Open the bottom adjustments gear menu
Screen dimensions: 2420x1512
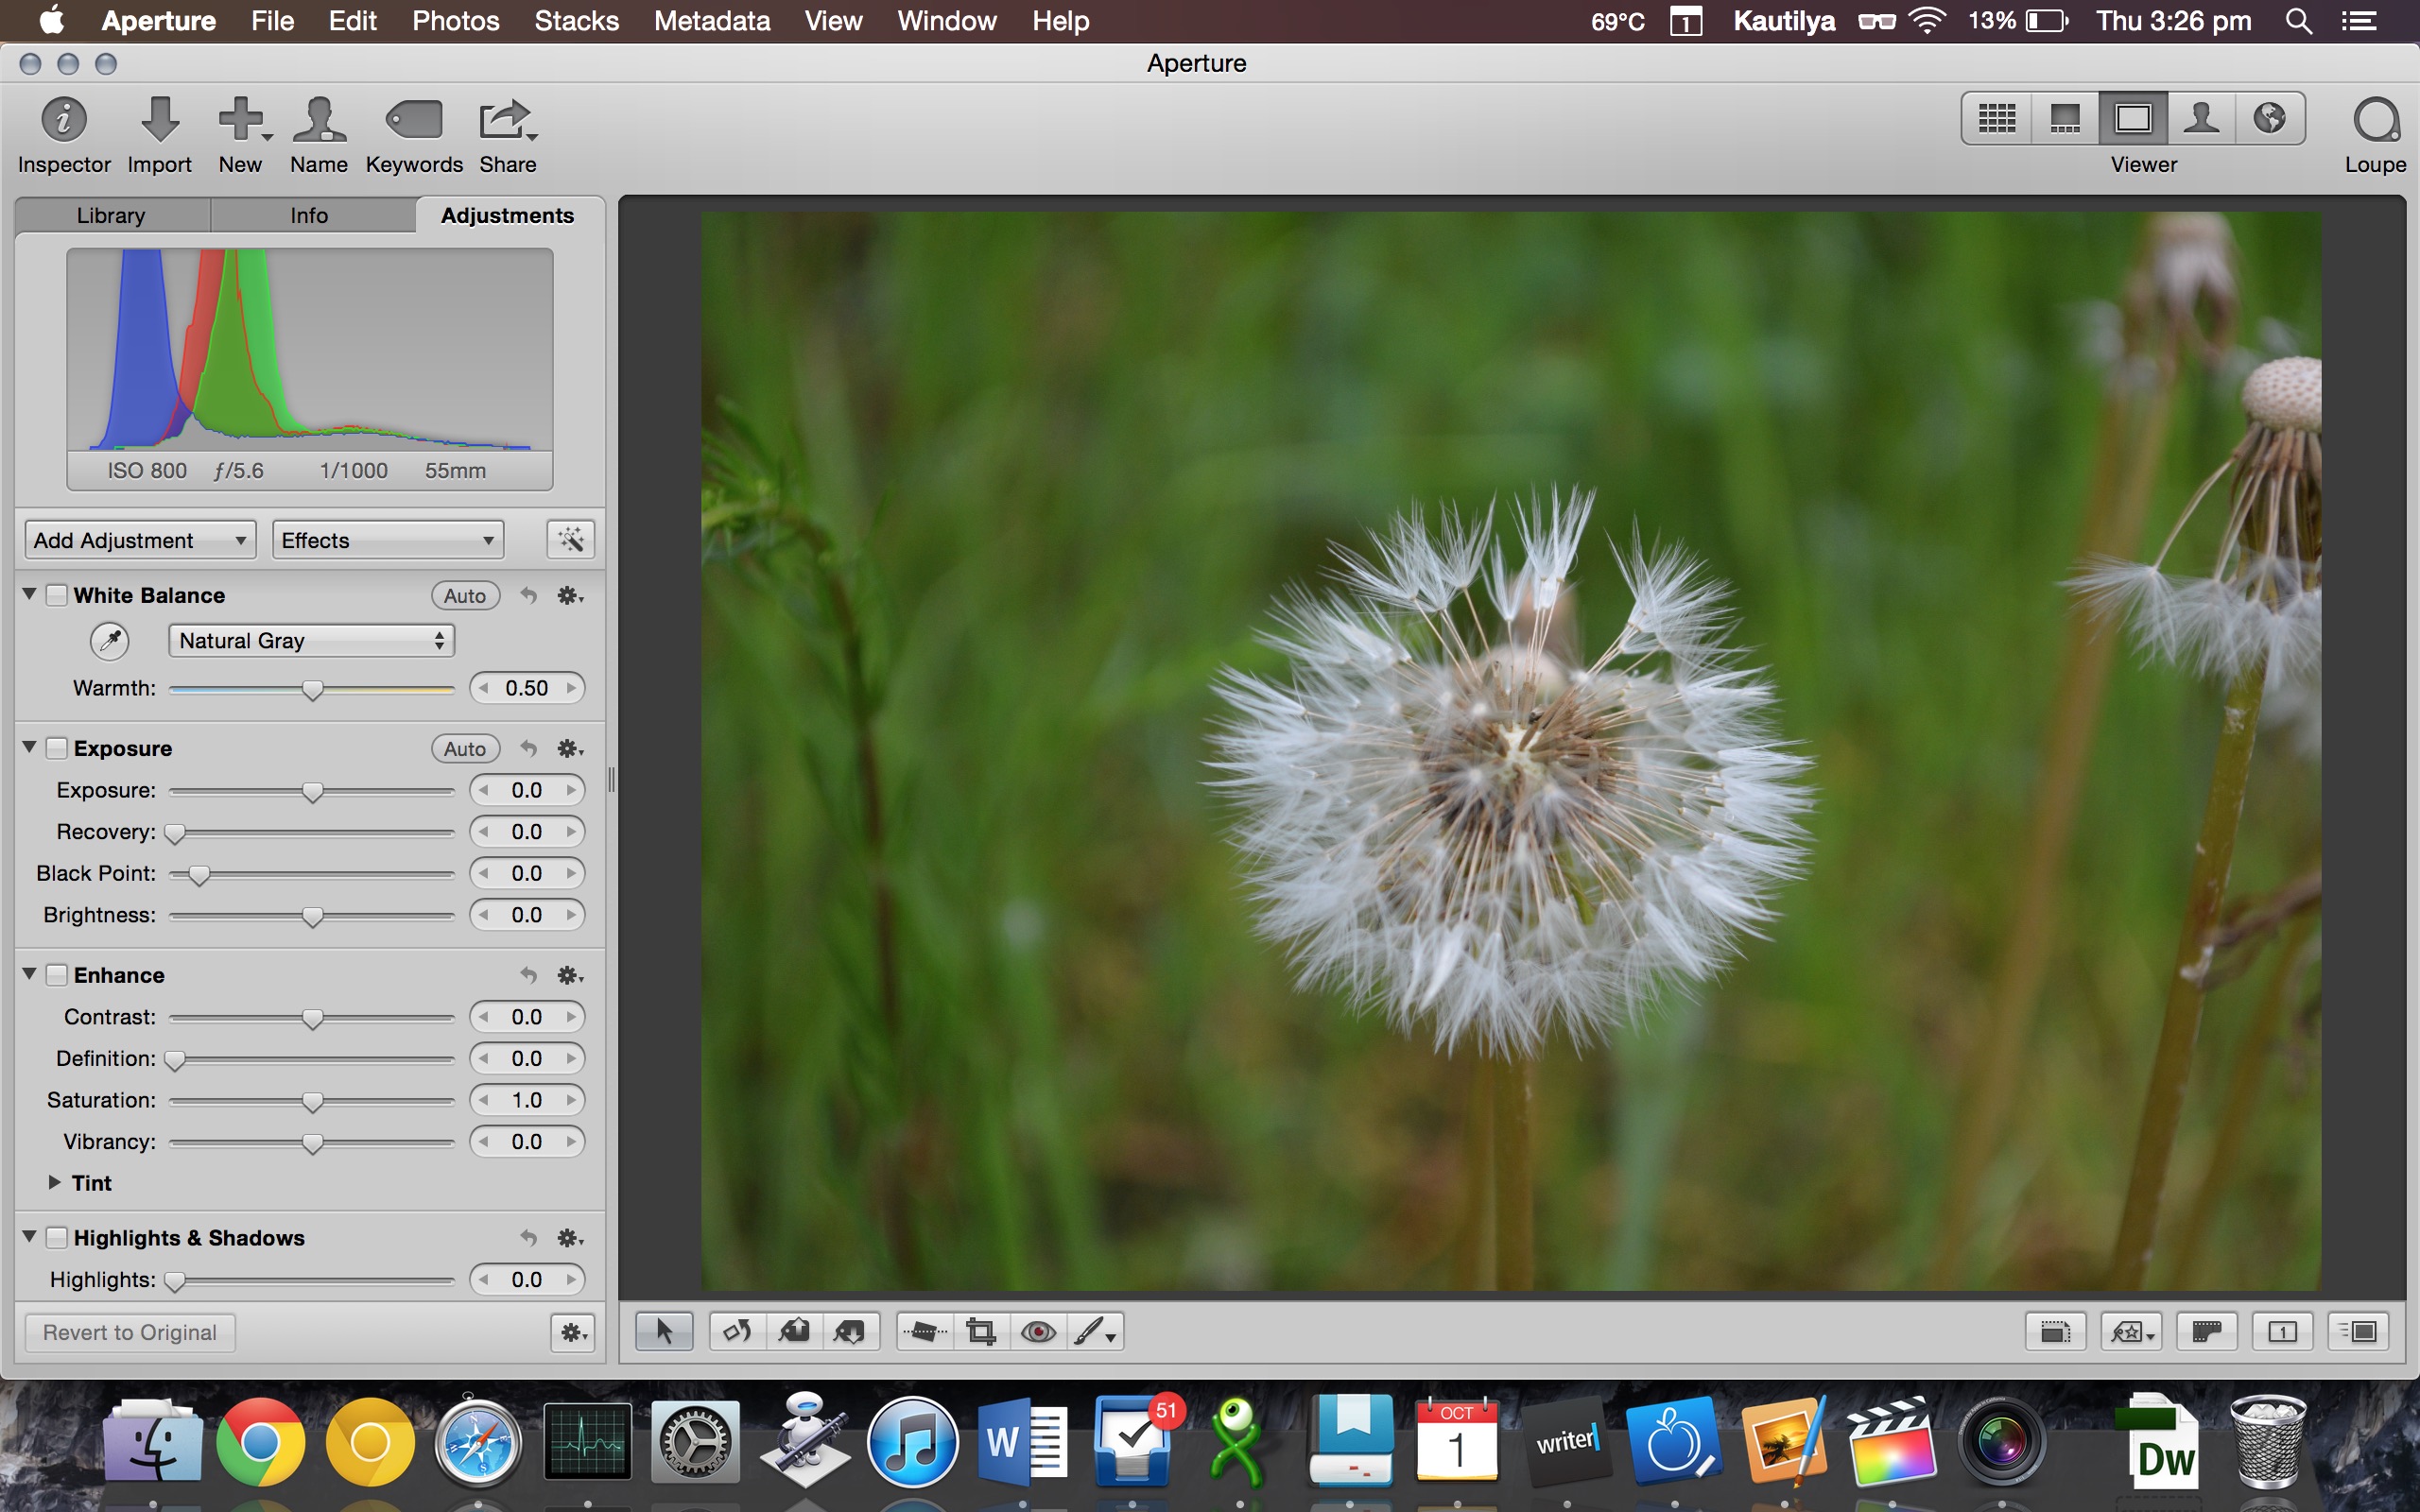click(x=573, y=1333)
